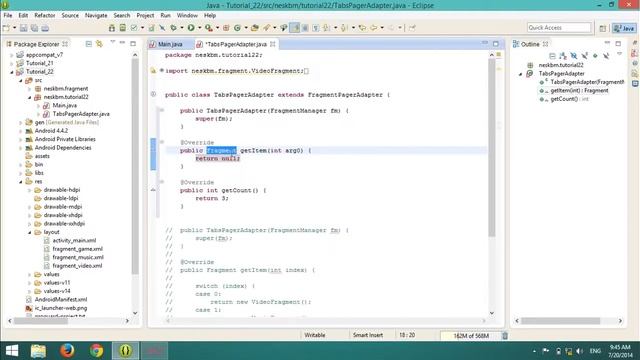Open the Android Virtual Device Manager icon

[x=122, y=28]
